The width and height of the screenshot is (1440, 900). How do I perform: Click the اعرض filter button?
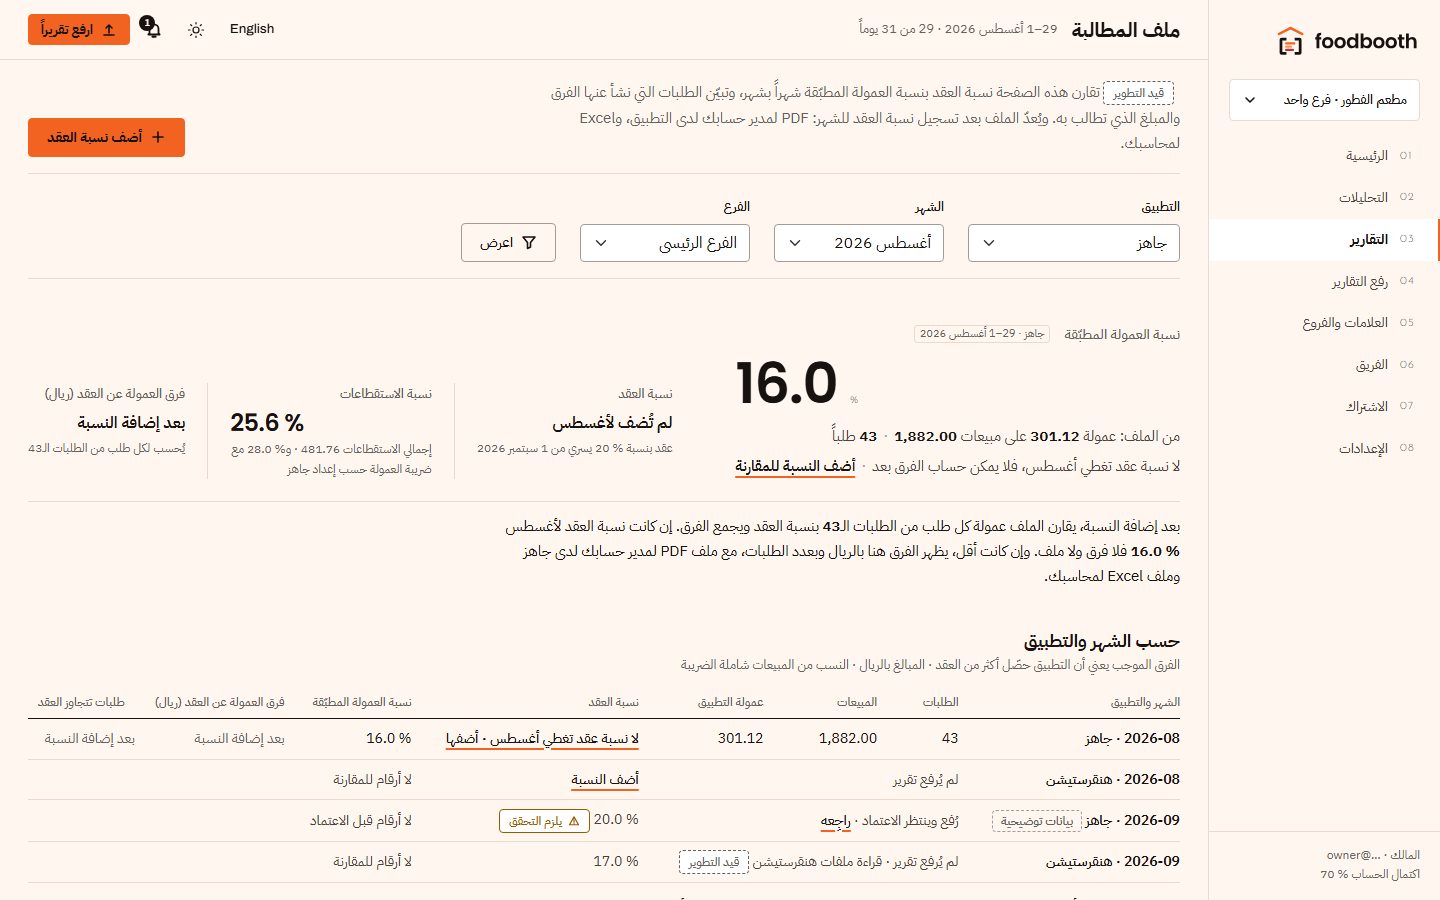click(508, 243)
